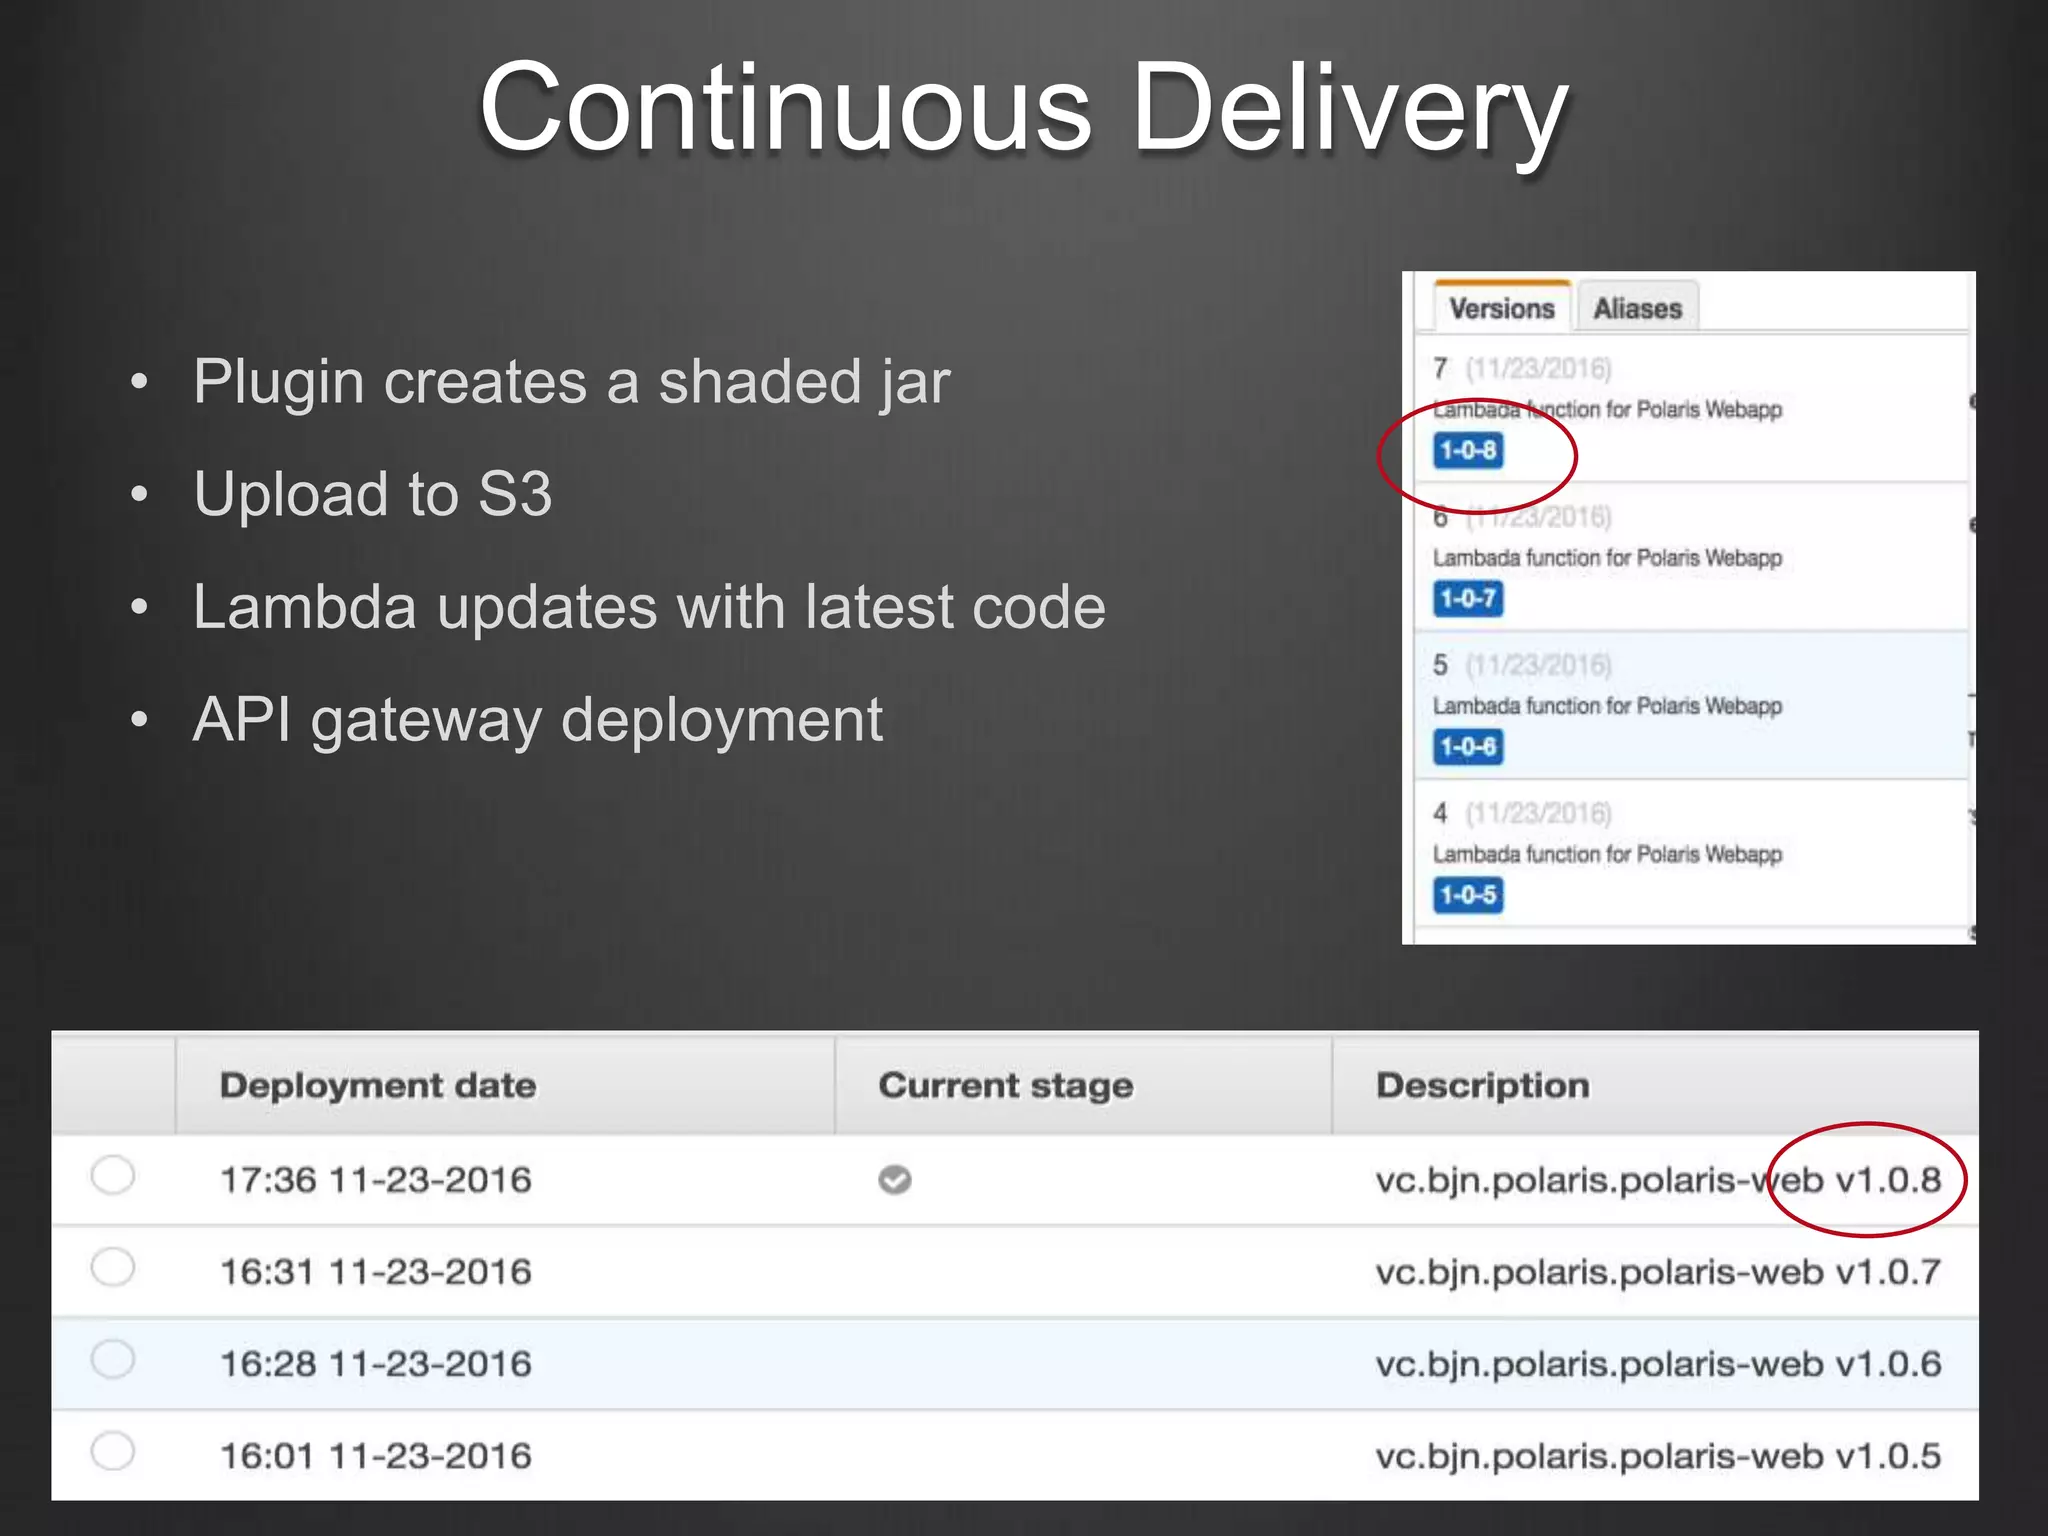Select version 5 (11/23/2016) entry

[1692, 705]
